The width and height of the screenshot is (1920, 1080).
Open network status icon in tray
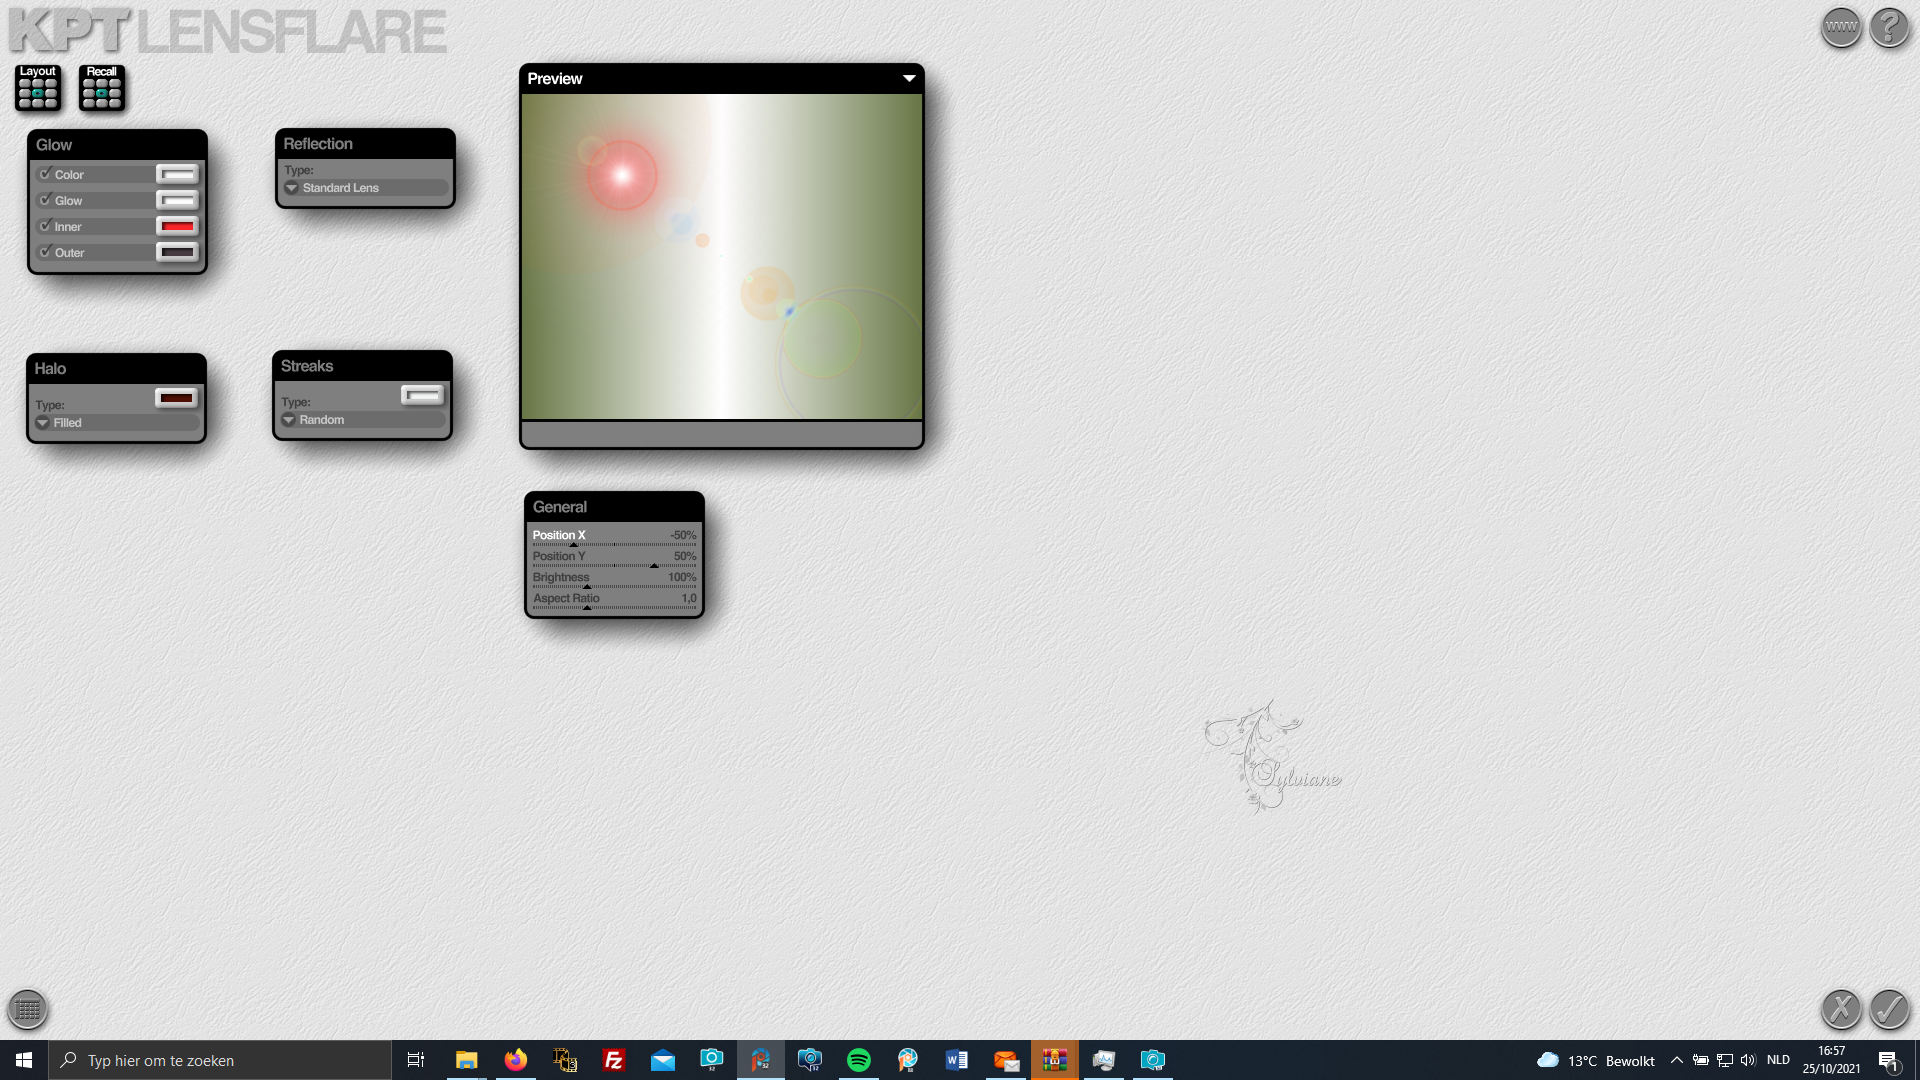pos(1725,1060)
